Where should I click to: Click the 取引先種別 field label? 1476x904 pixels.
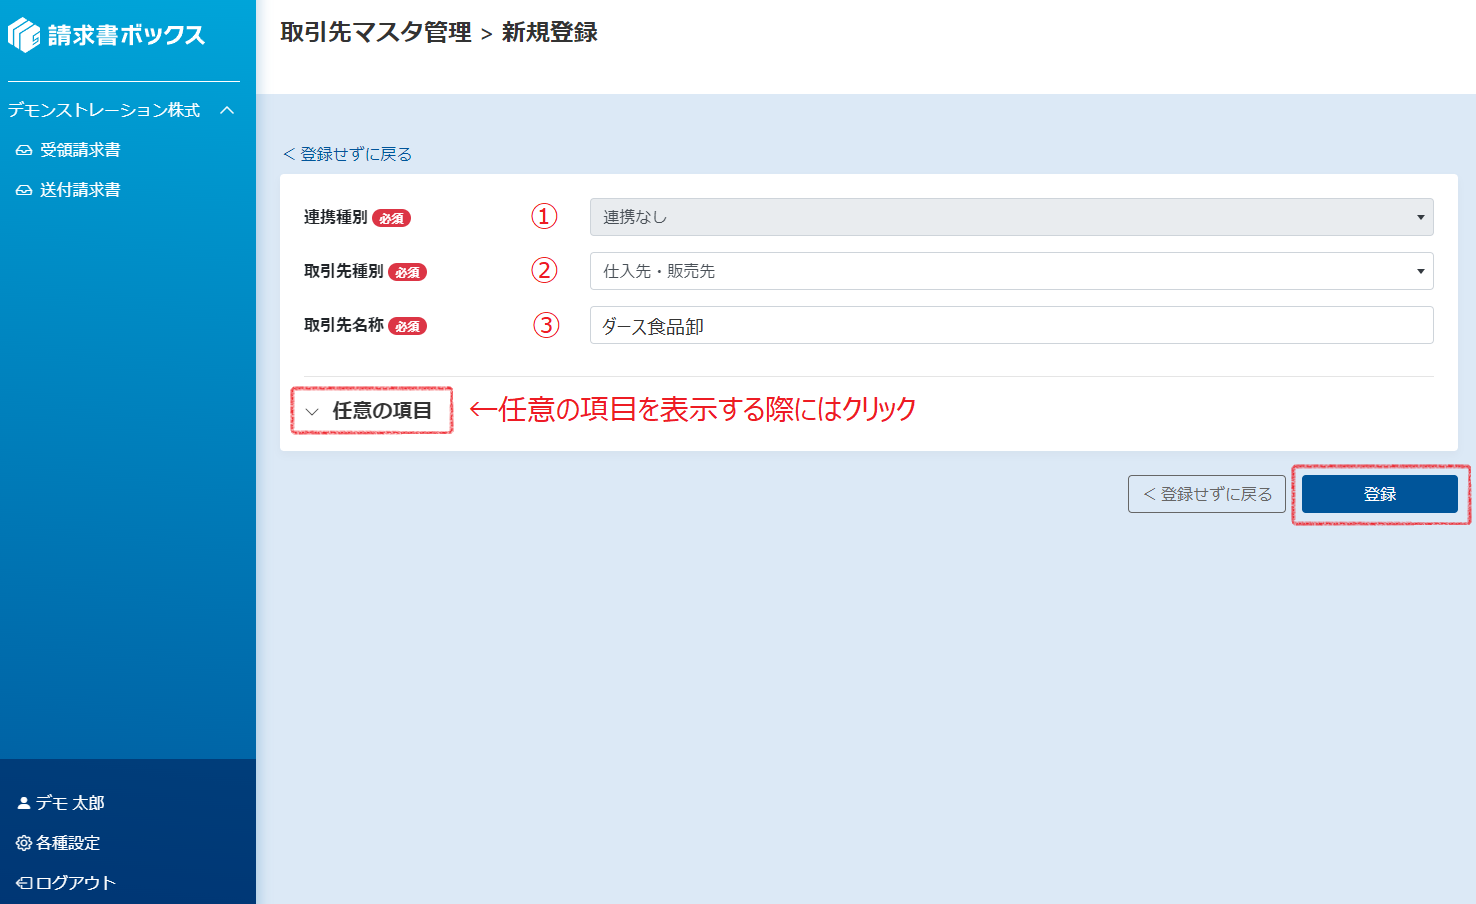point(344,271)
